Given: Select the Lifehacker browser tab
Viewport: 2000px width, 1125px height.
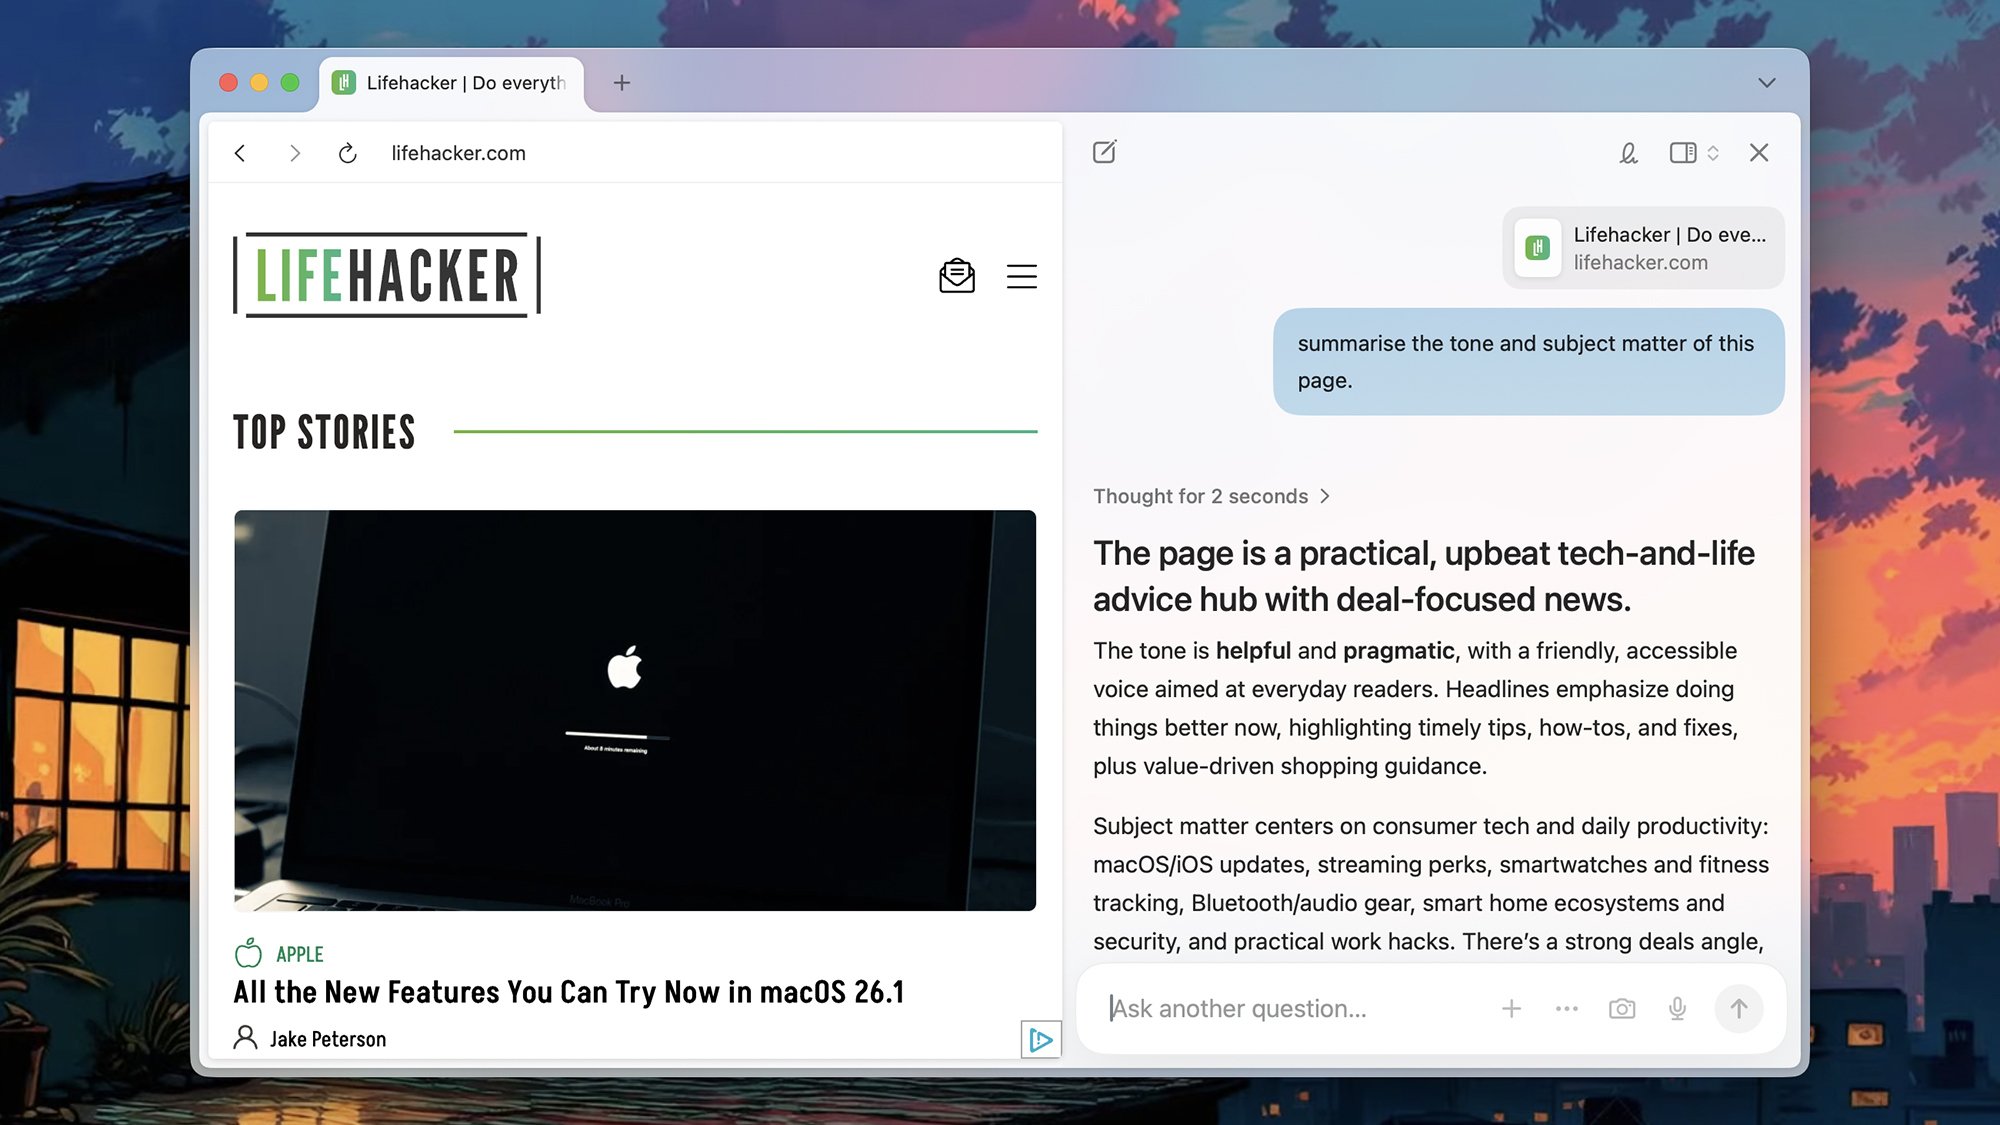Looking at the screenshot, I should 452,83.
